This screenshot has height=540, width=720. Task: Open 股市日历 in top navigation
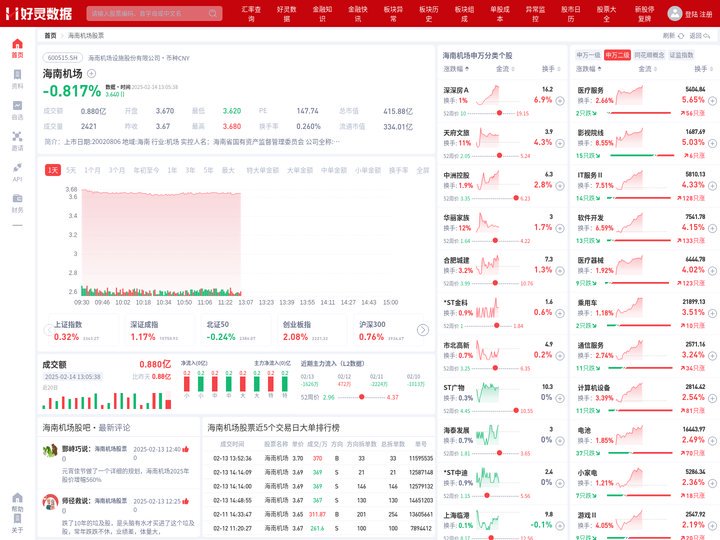[571, 14]
